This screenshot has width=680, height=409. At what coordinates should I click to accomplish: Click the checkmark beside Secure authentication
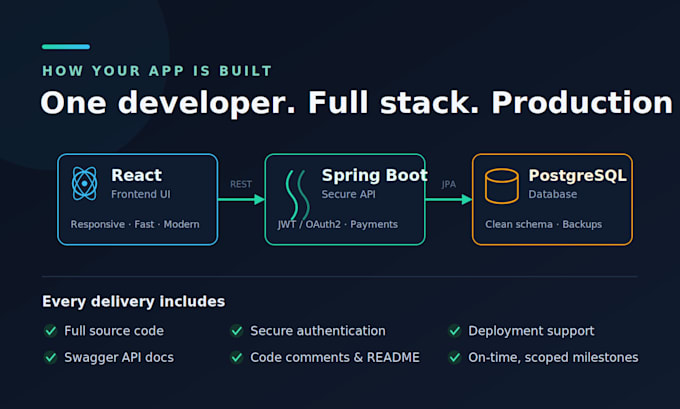(237, 331)
